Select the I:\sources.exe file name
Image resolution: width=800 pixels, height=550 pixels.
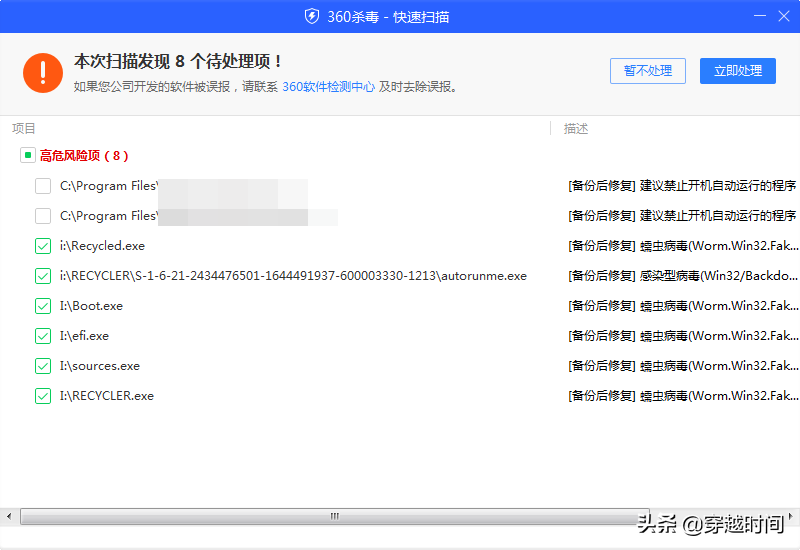99,366
